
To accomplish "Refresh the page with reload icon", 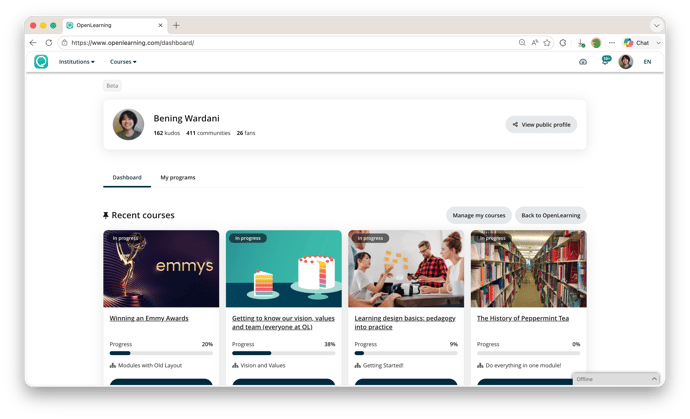I will 48,43.
